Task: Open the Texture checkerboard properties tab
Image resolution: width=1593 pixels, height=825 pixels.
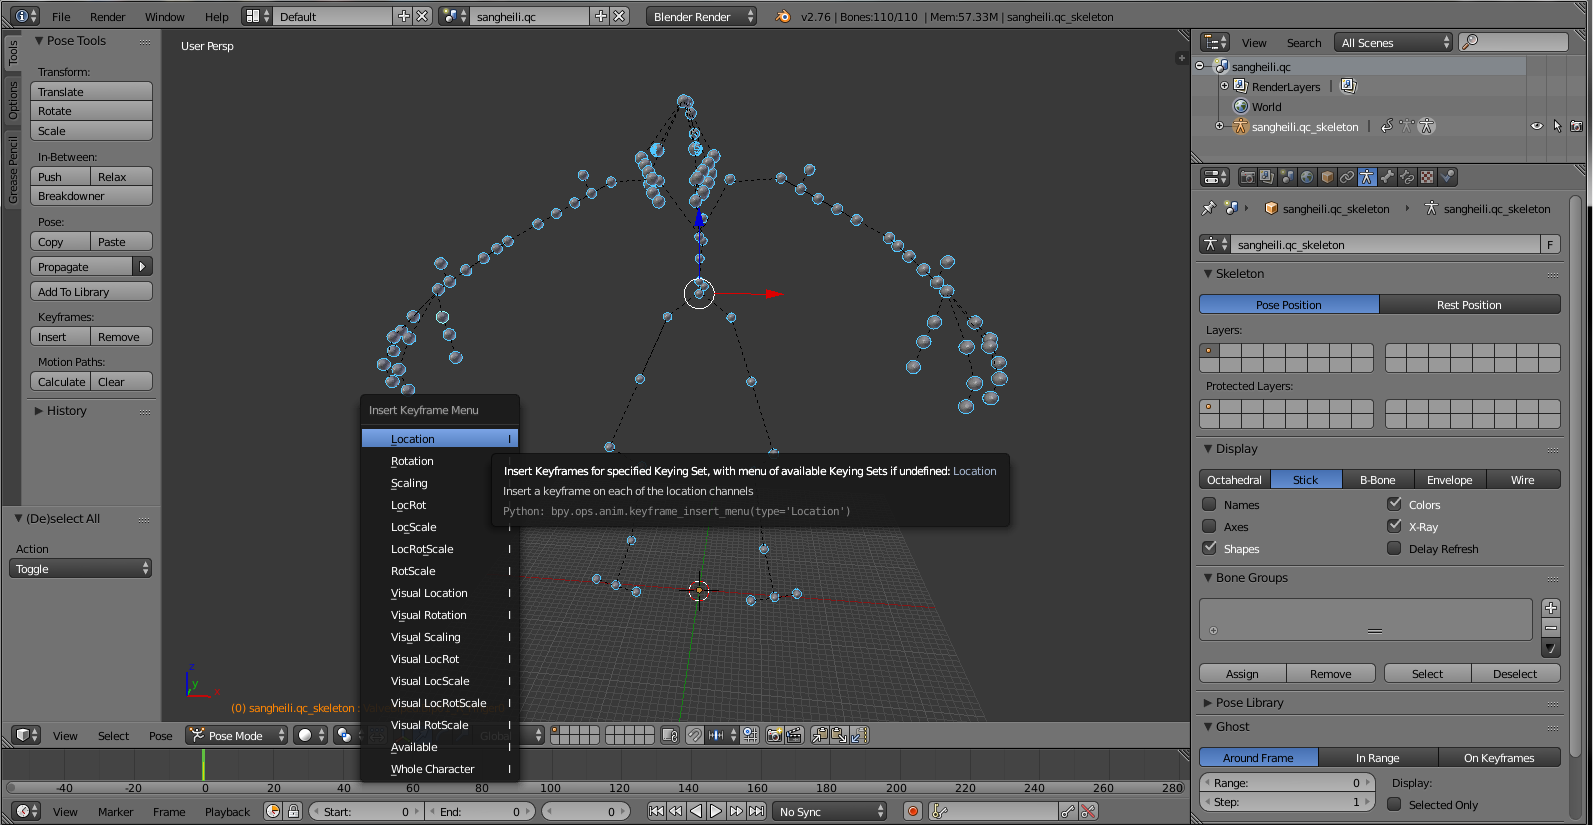Action: click(x=1427, y=177)
